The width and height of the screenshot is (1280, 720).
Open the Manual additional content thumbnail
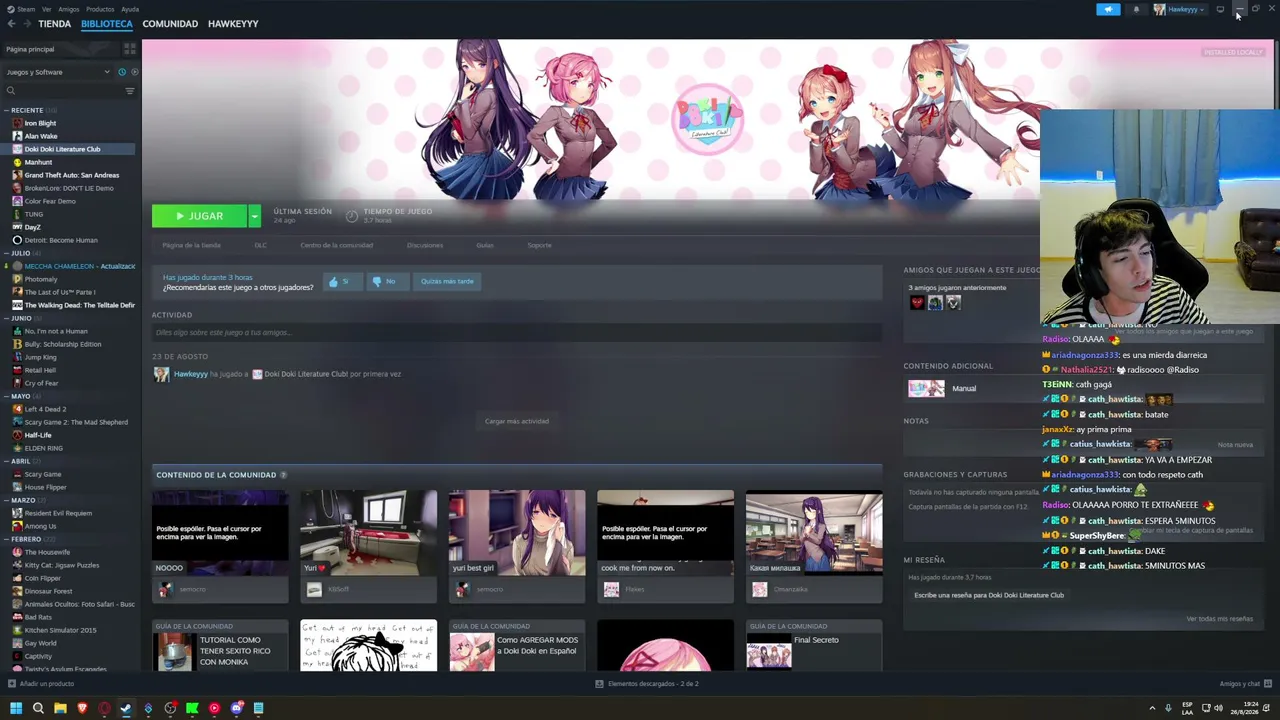(x=926, y=388)
